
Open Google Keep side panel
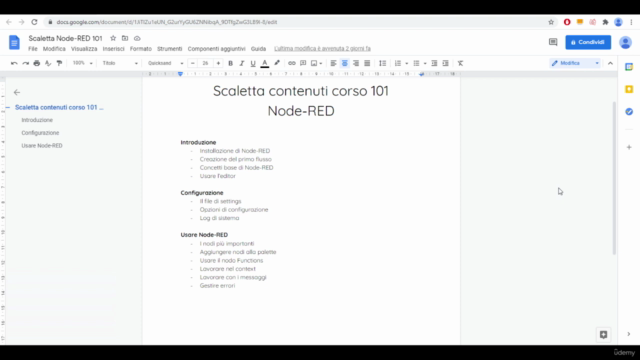point(629,89)
